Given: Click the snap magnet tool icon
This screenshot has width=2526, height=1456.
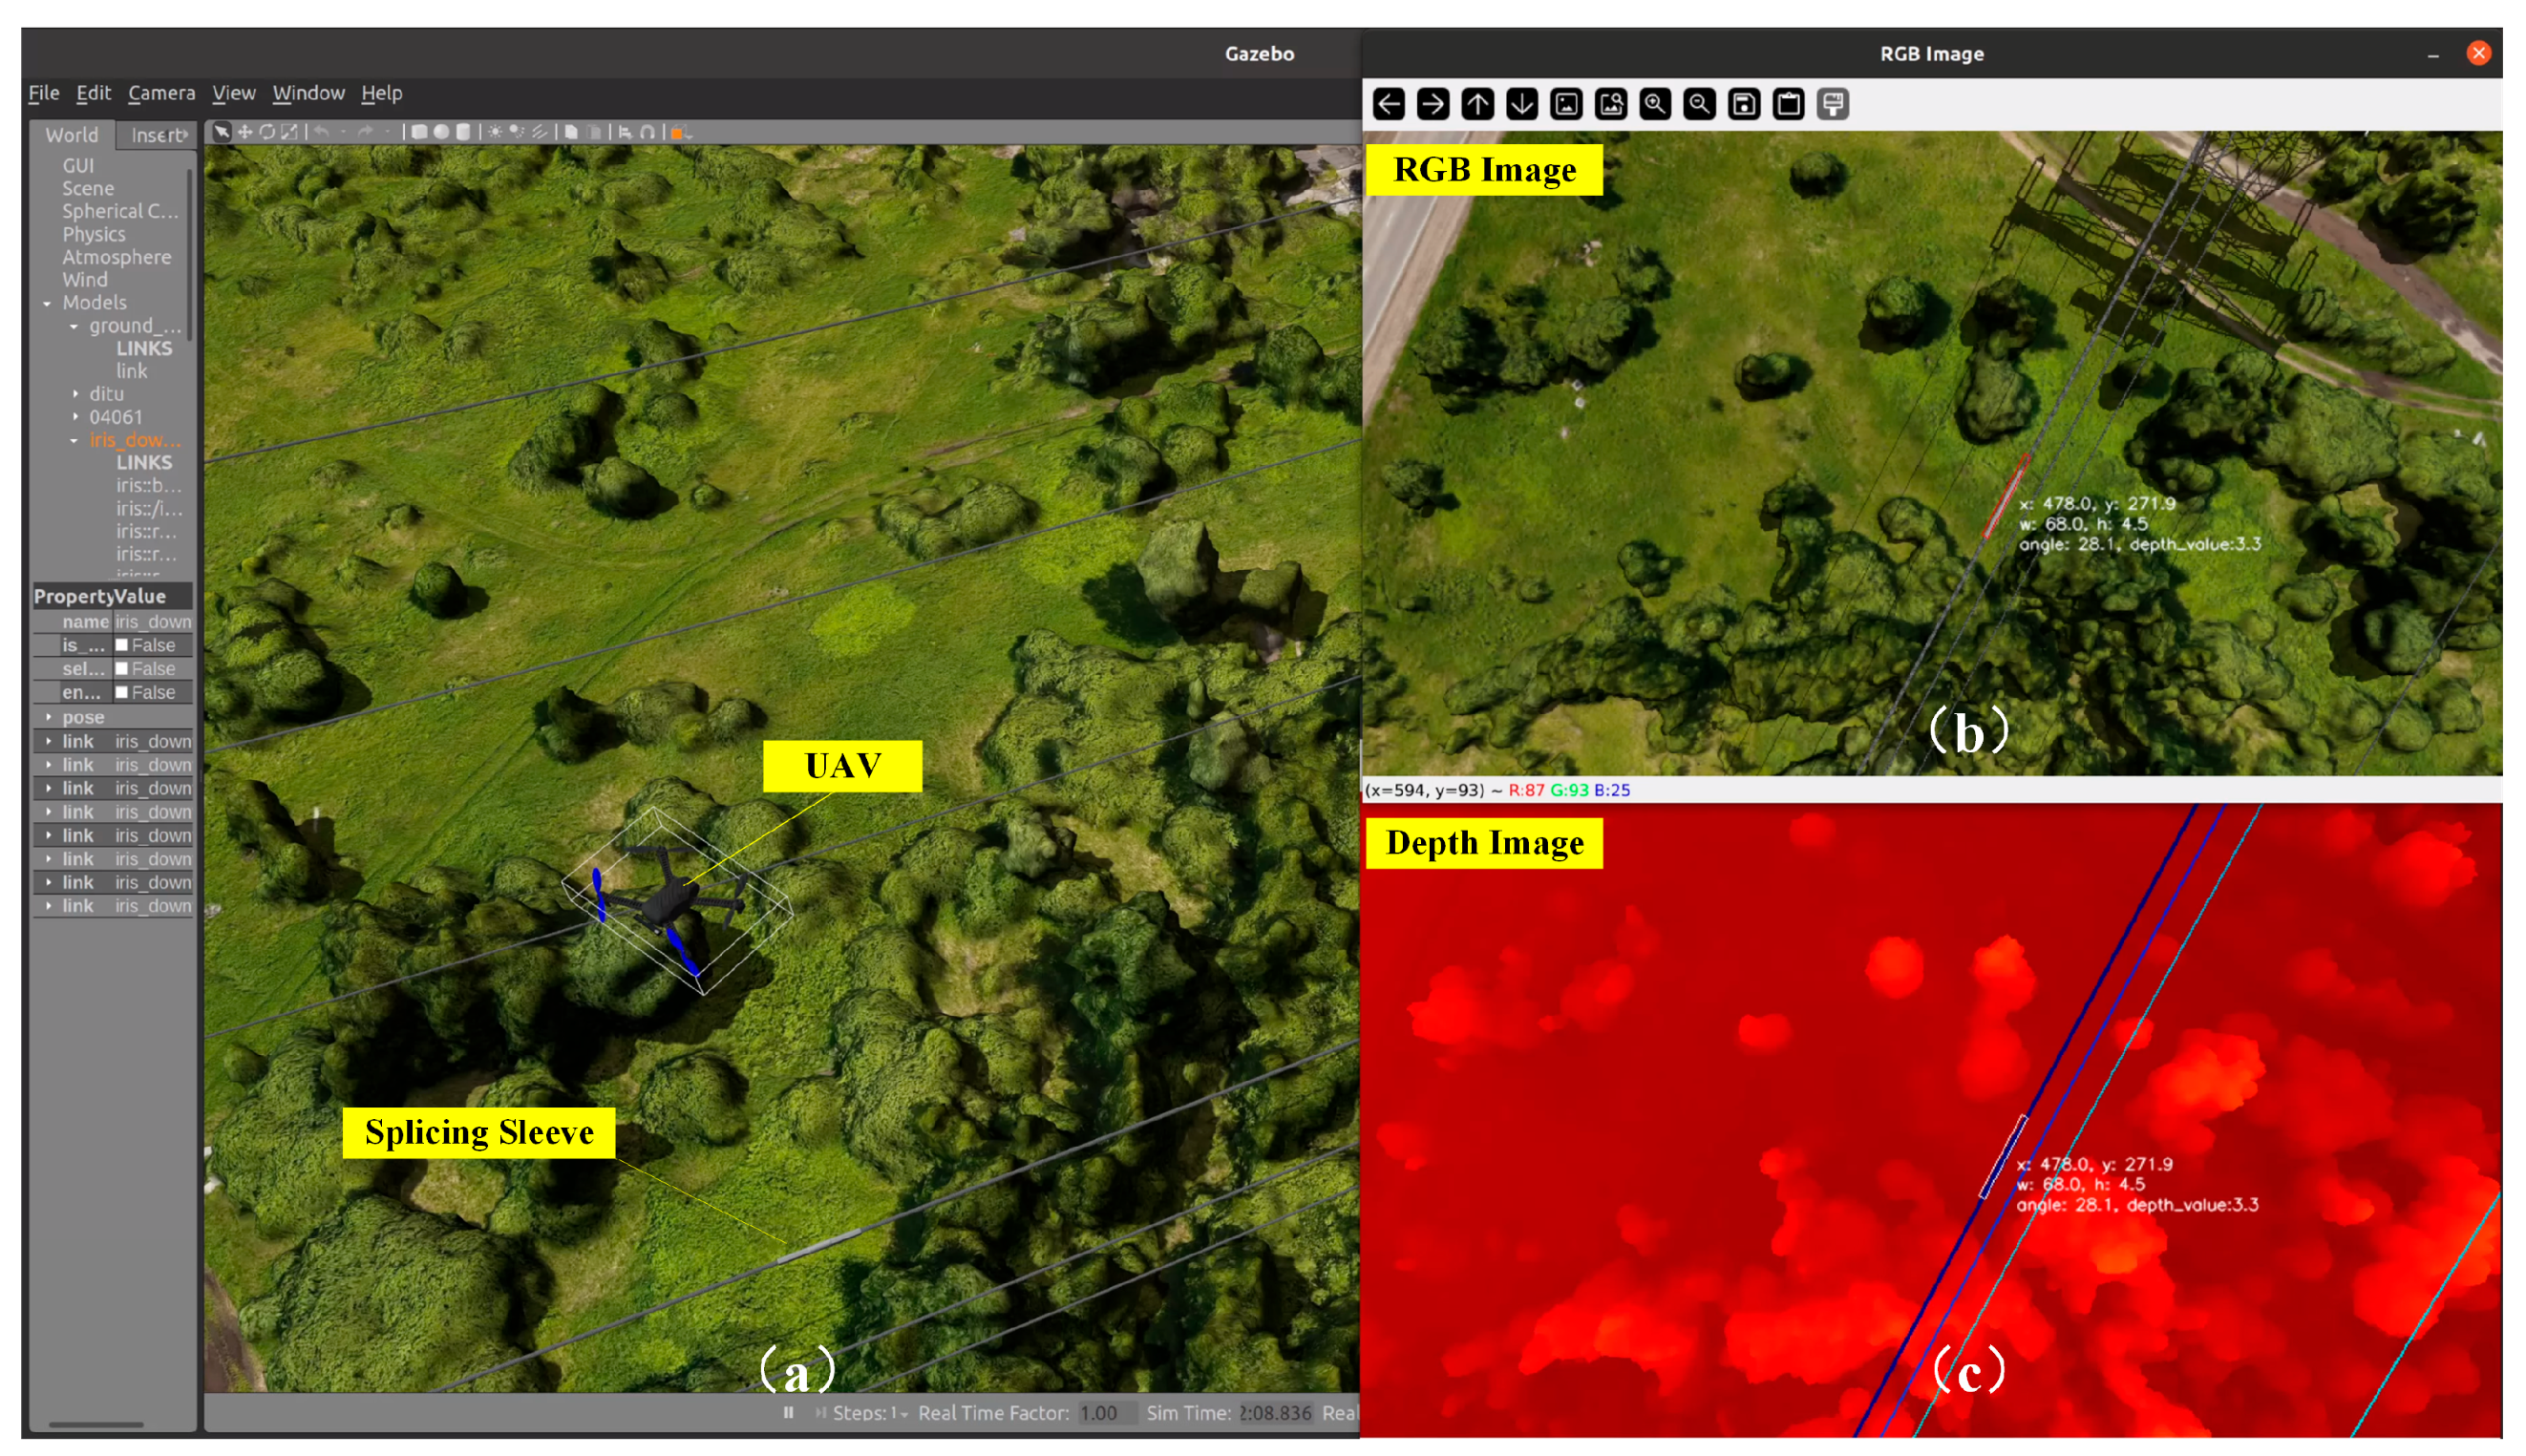Looking at the screenshot, I should click(648, 132).
